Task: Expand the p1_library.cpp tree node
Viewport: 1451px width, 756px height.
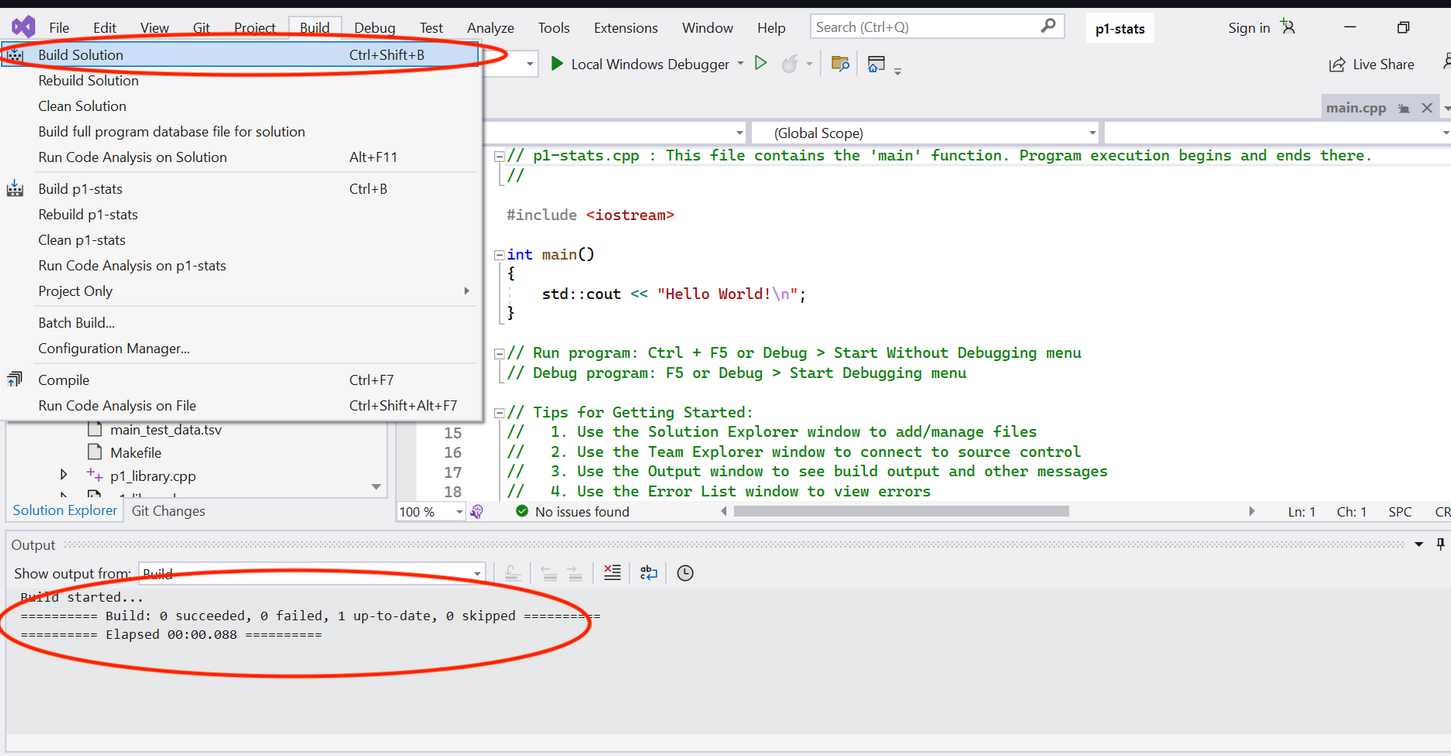Action: click(64, 476)
